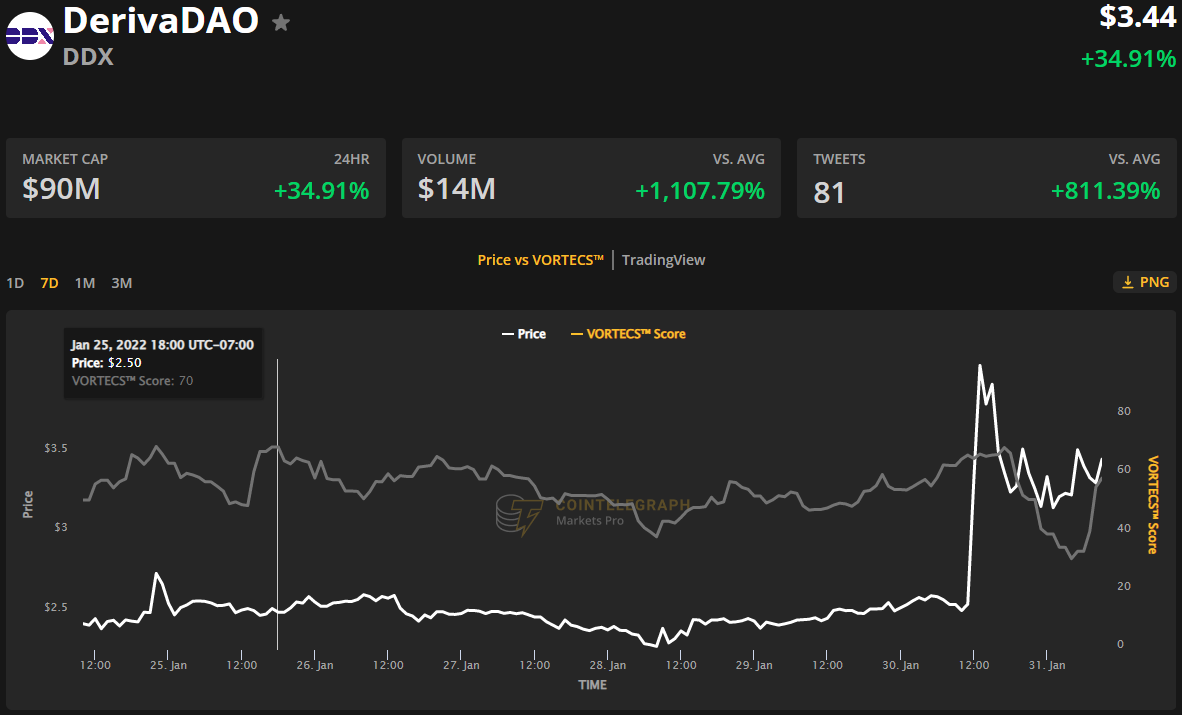The height and width of the screenshot is (715, 1182).
Task: Click the Cointelegraph Markets Pro watermark logo
Action: coord(519,514)
